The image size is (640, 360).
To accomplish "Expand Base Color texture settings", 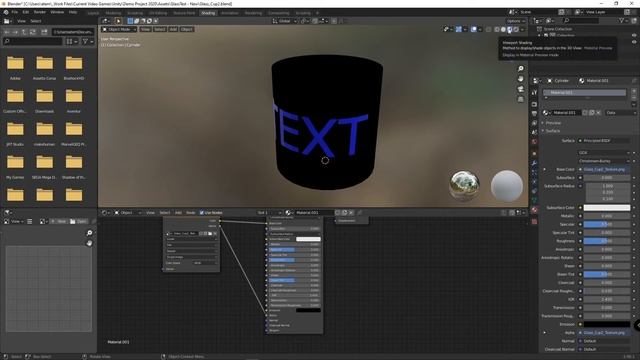I will 544,169.
